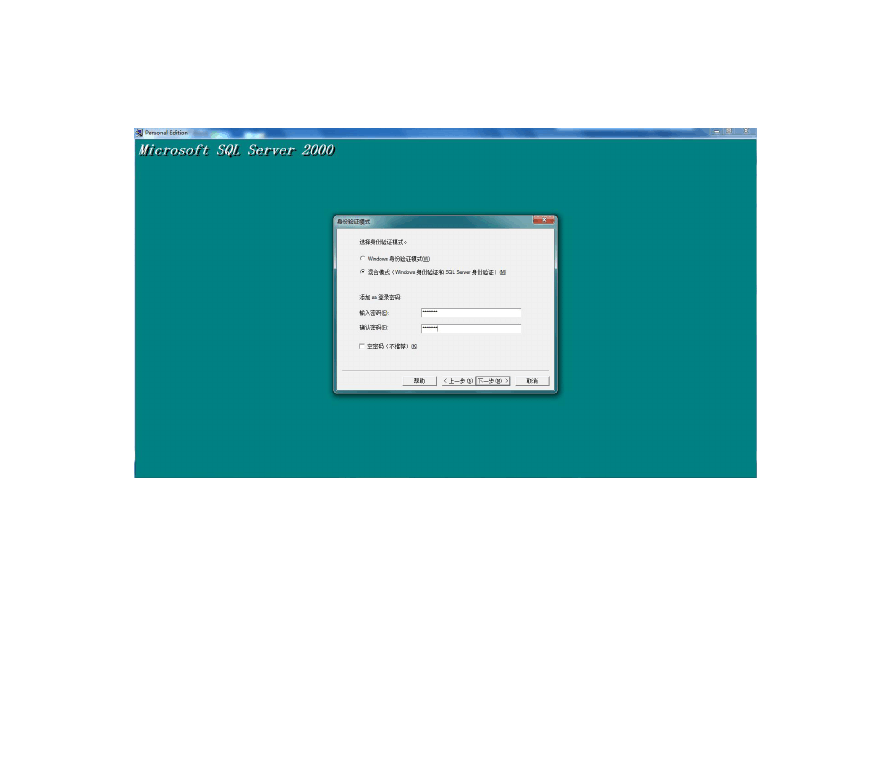Click the 帮助 (Help) button

(420, 380)
